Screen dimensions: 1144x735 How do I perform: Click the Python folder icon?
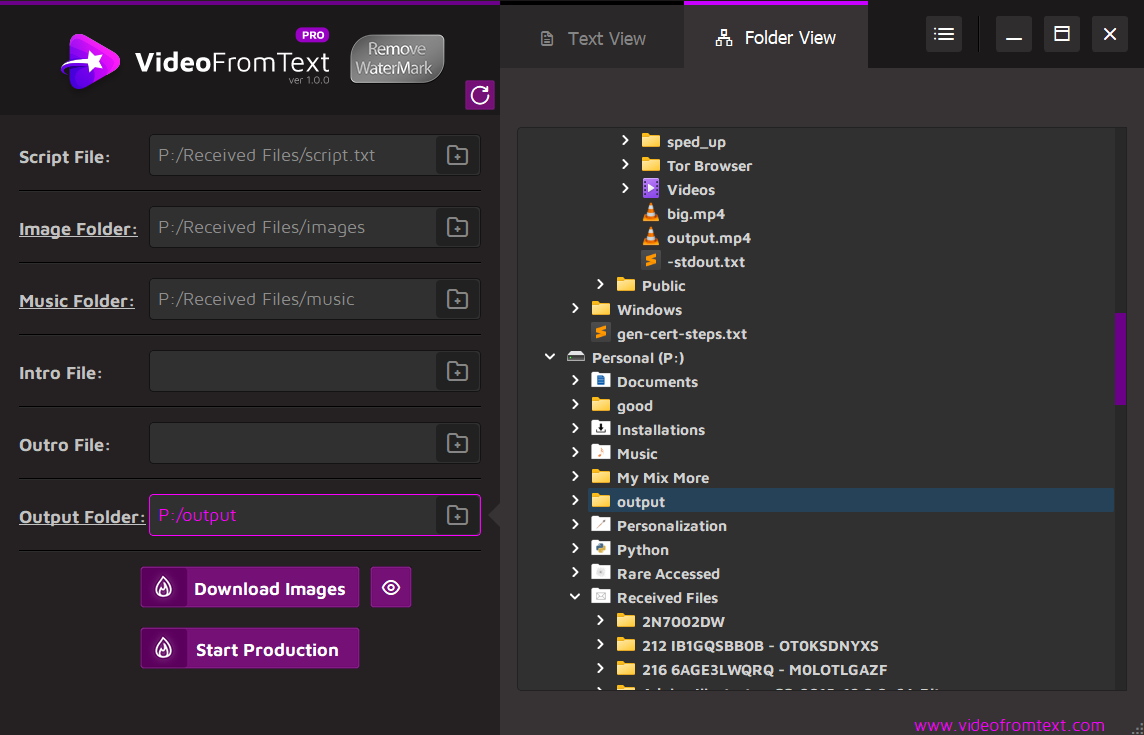click(x=600, y=549)
